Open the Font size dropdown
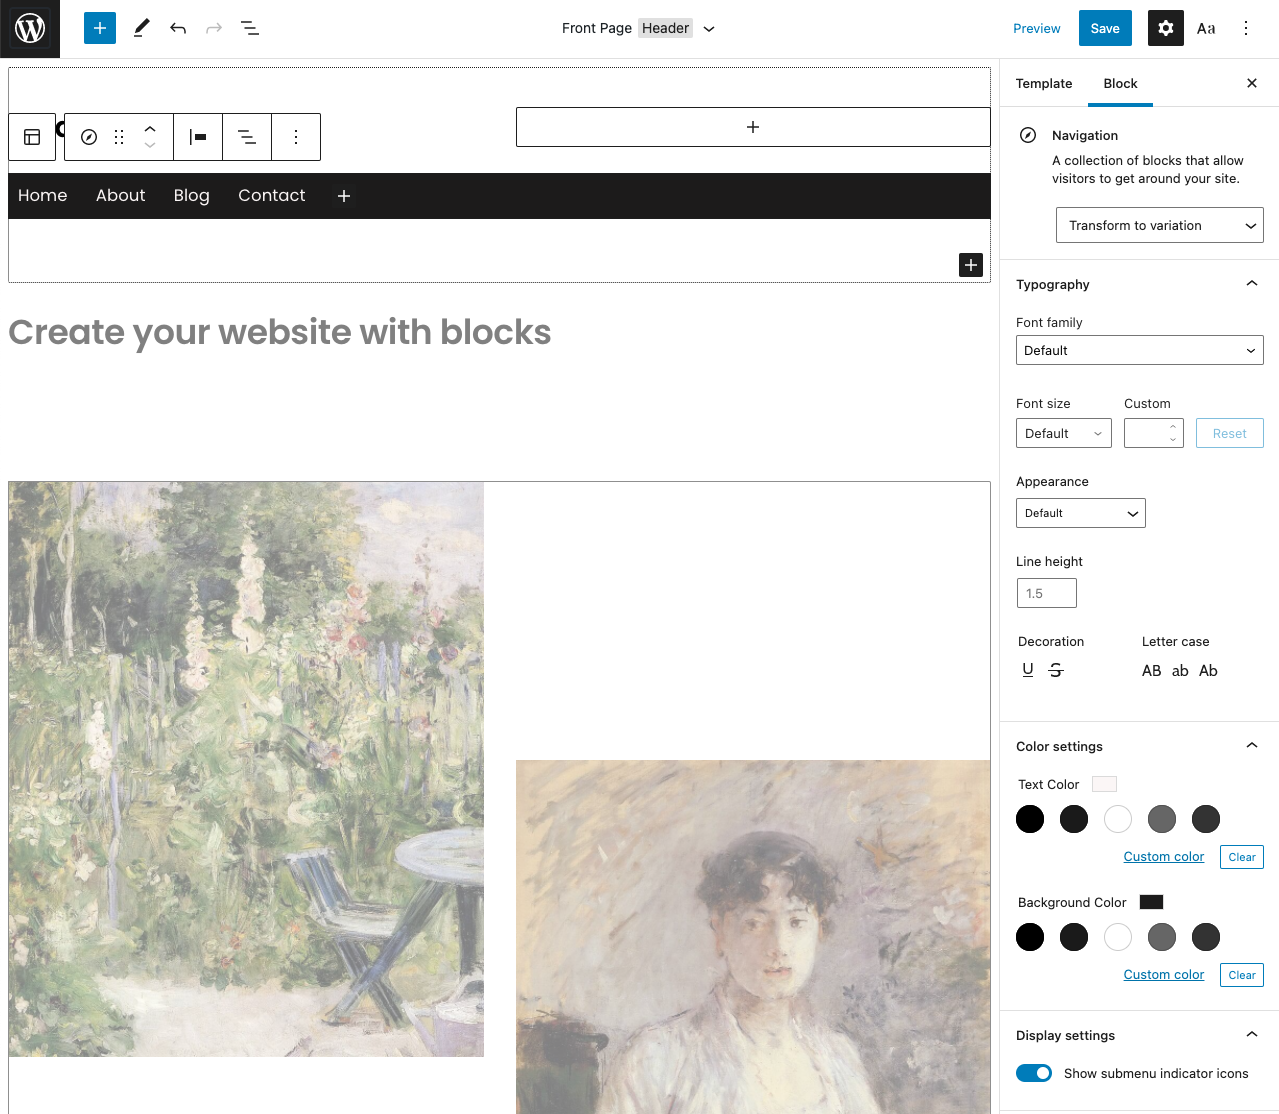Image resolution: width=1279 pixels, height=1114 pixels. [x=1063, y=433]
